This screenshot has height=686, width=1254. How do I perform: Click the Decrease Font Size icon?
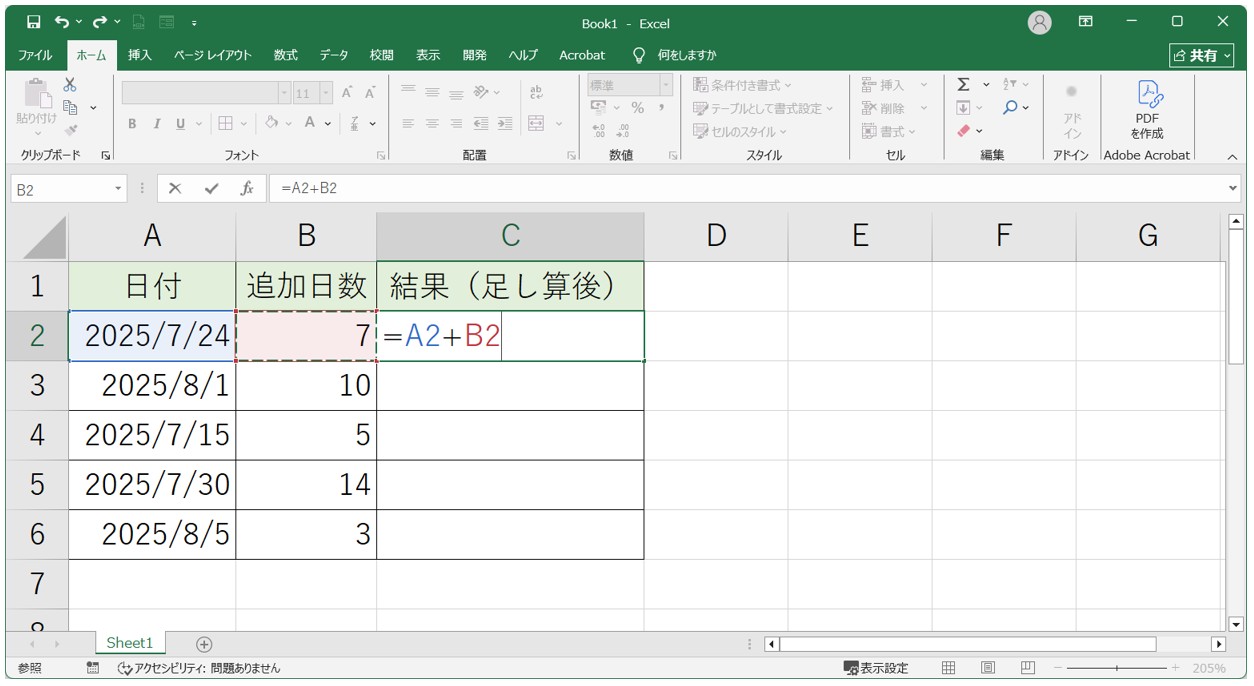coord(370,93)
